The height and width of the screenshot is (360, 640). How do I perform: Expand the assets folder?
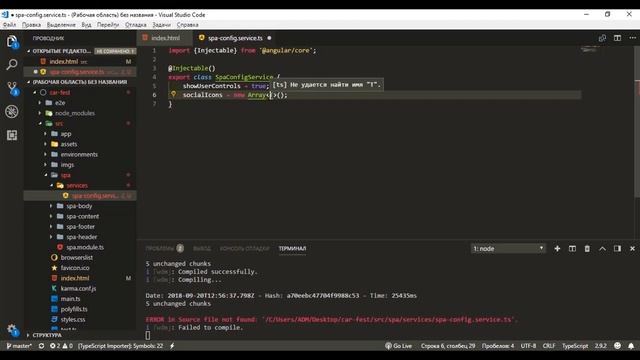[69, 144]
